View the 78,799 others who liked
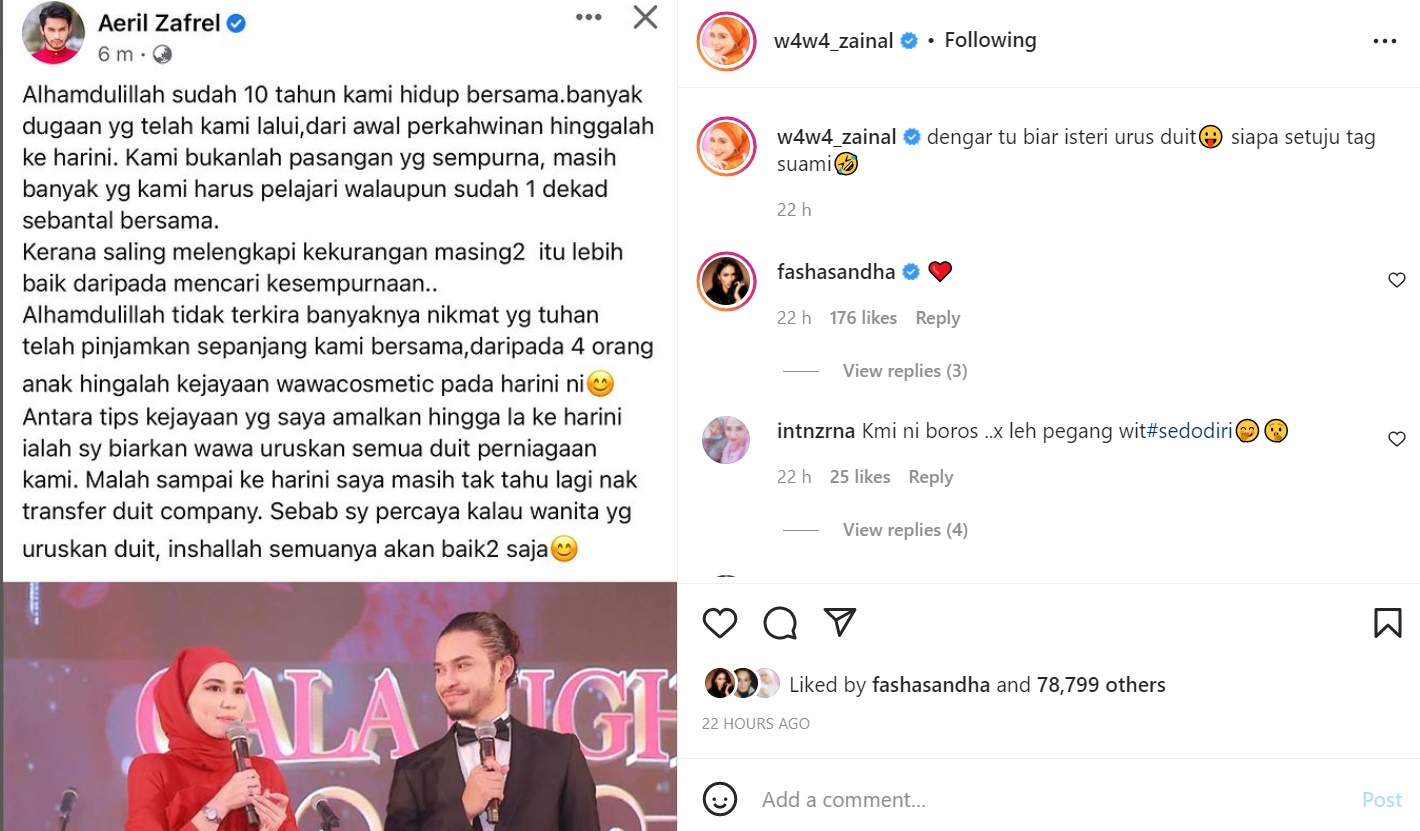The image size is (1420, 831). pos(1100,685)
